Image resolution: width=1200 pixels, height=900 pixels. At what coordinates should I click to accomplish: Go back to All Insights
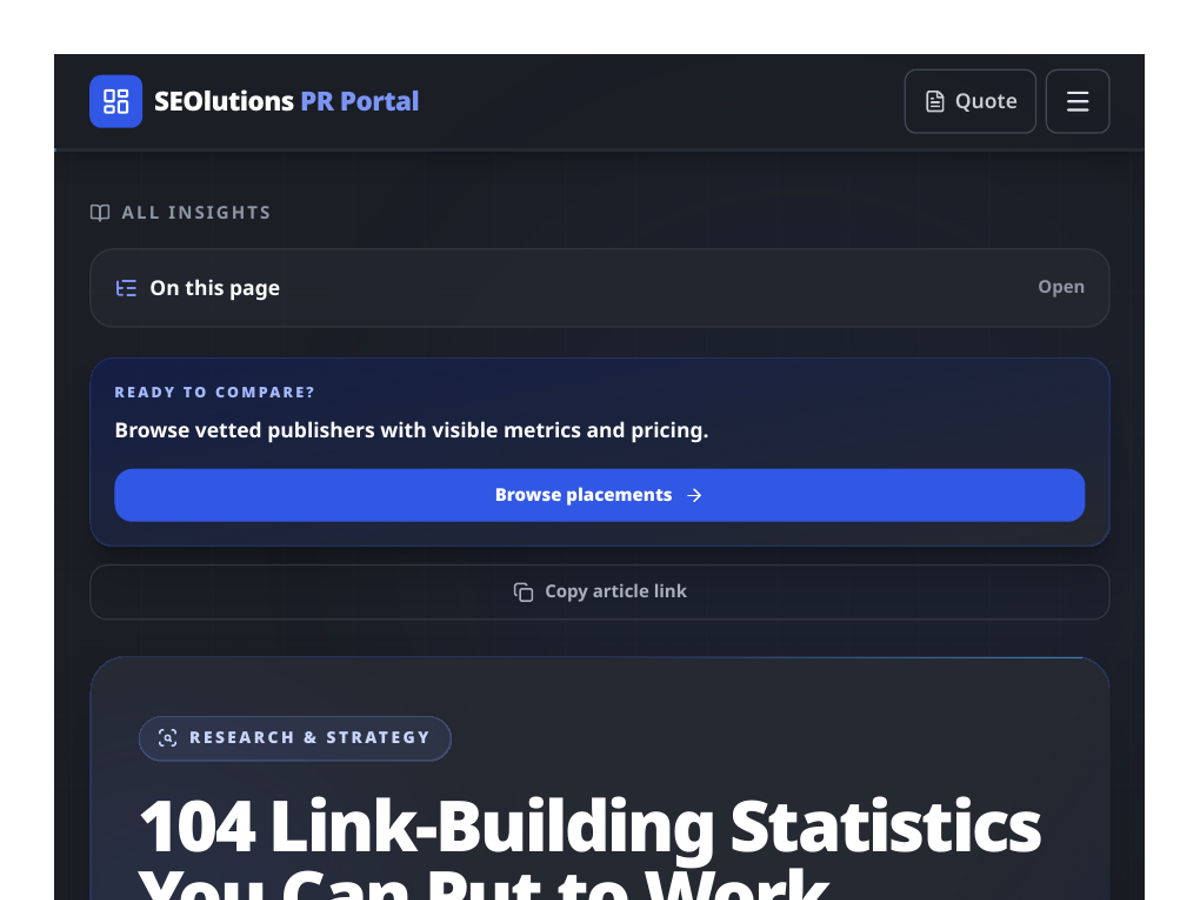(x=181, y=212)
